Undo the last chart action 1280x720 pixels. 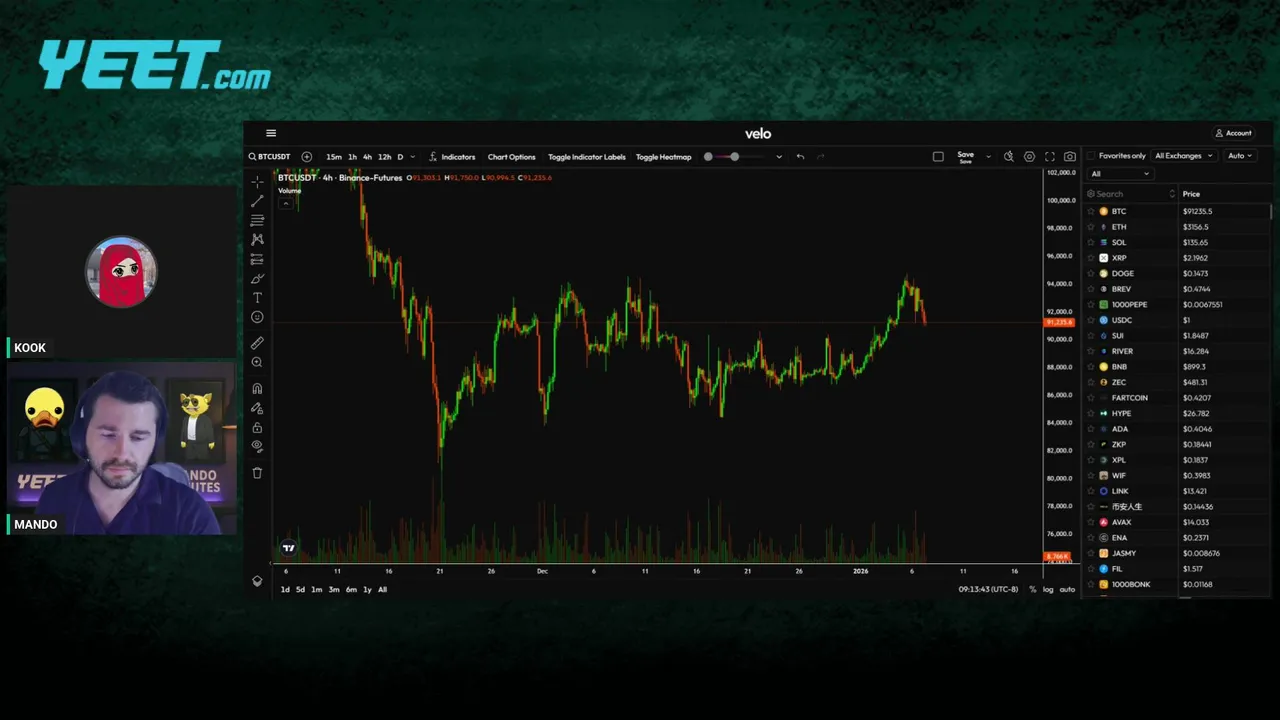(800, 157)
